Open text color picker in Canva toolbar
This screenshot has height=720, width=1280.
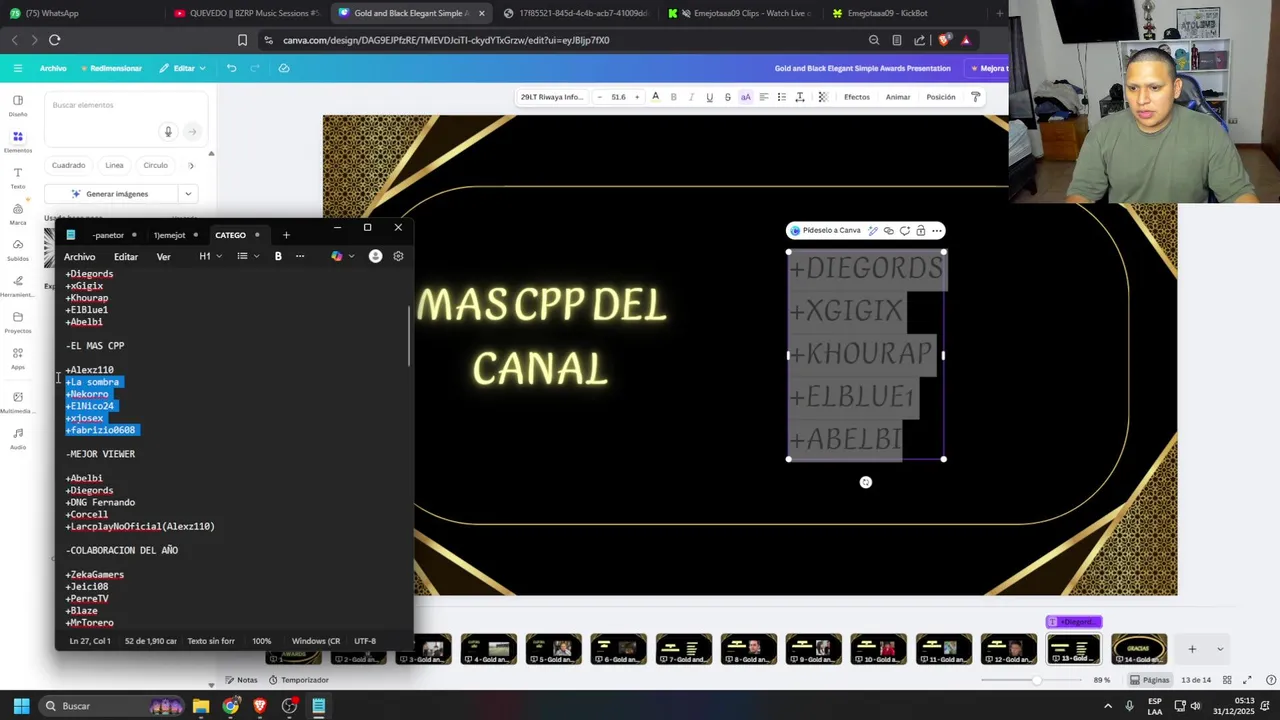pos(655,97)
